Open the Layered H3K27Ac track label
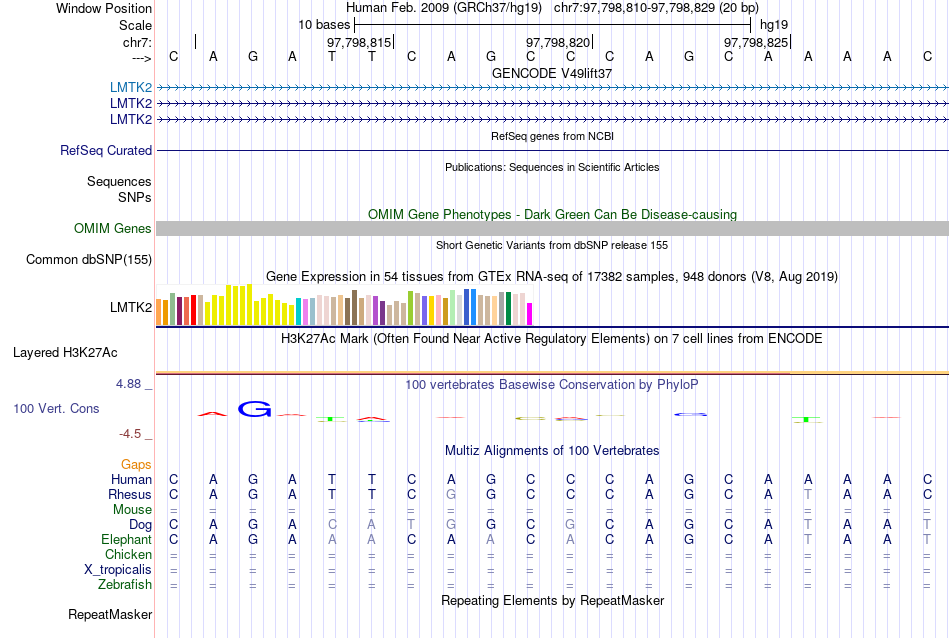Image resolution: width=950 pixels, height=638 pixels. (65, 353)
